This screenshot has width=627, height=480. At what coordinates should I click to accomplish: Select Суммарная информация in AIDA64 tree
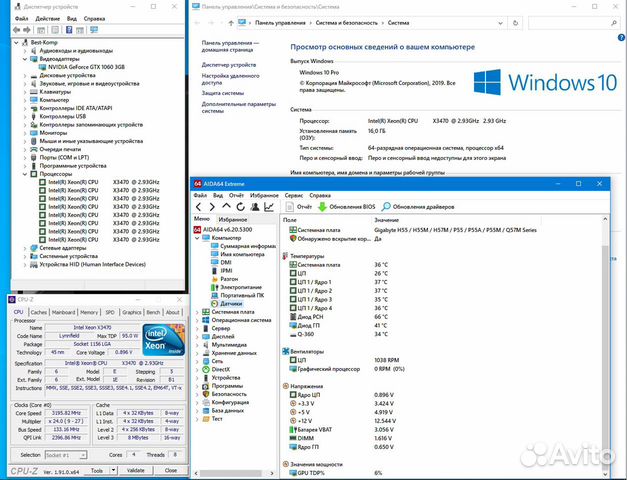point(243,246)
